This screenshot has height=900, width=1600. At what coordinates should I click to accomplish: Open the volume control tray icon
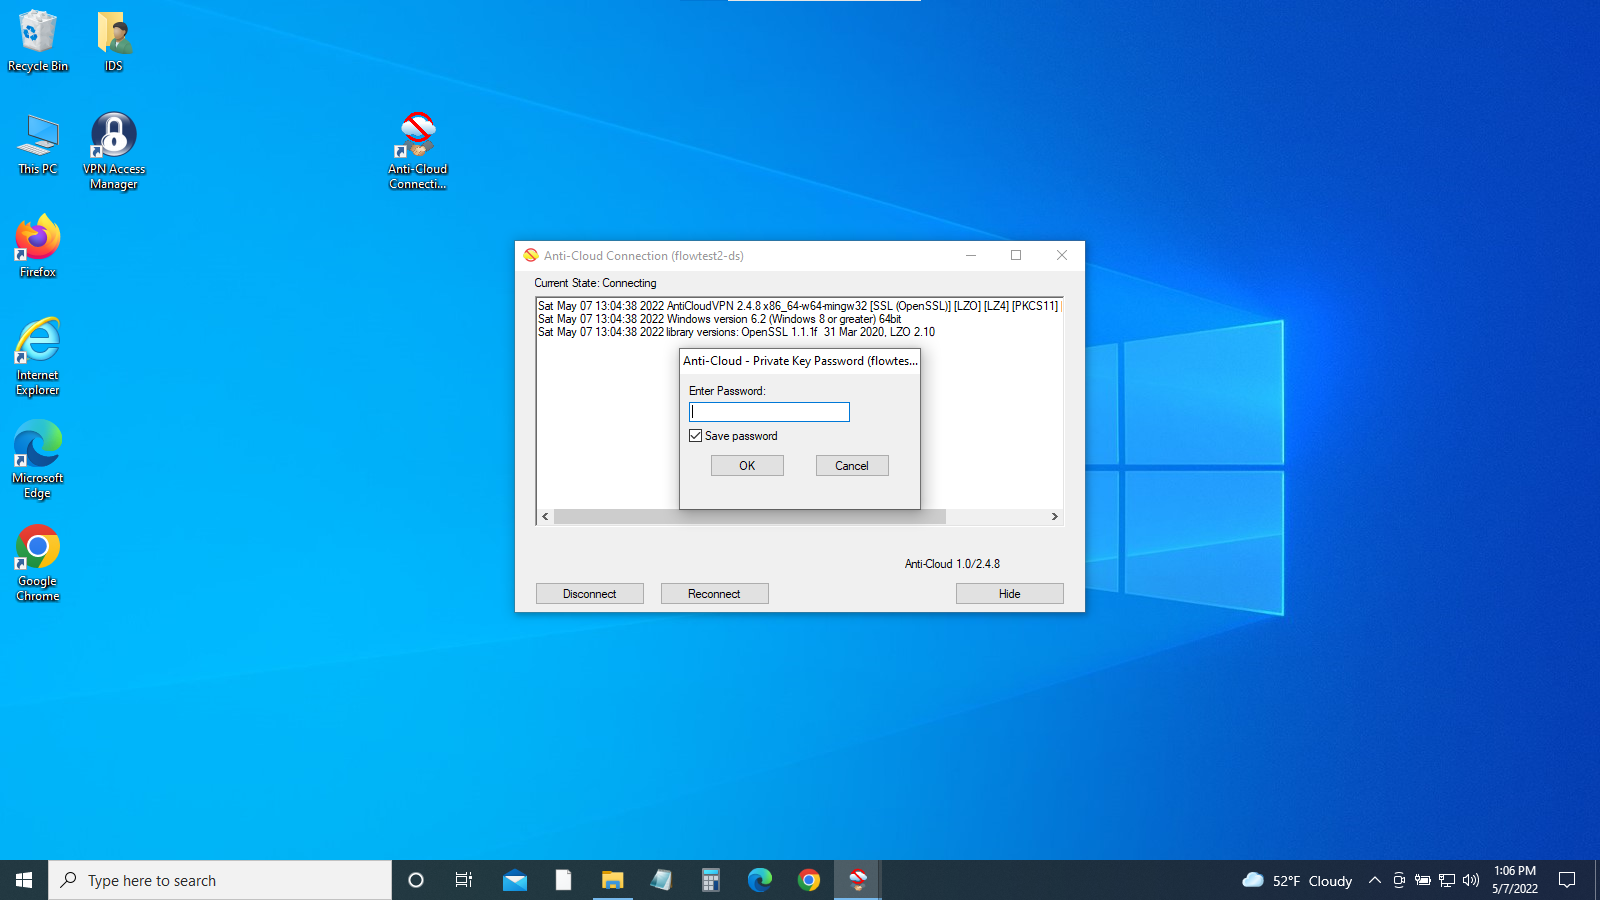(1471, 880)
